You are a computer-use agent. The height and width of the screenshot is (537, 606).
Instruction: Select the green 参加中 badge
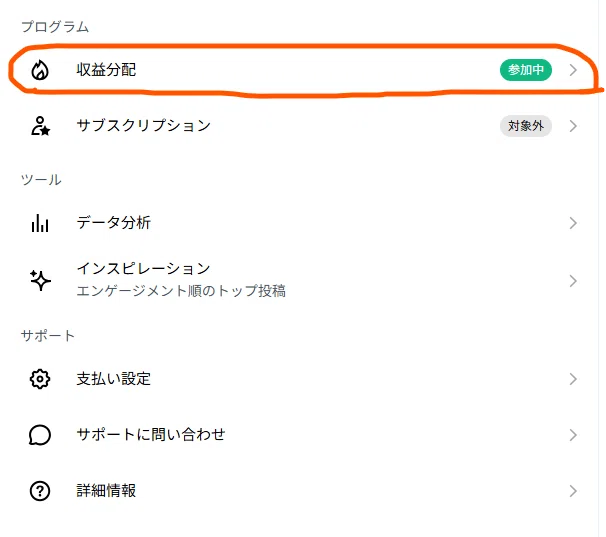click(526, 70)
